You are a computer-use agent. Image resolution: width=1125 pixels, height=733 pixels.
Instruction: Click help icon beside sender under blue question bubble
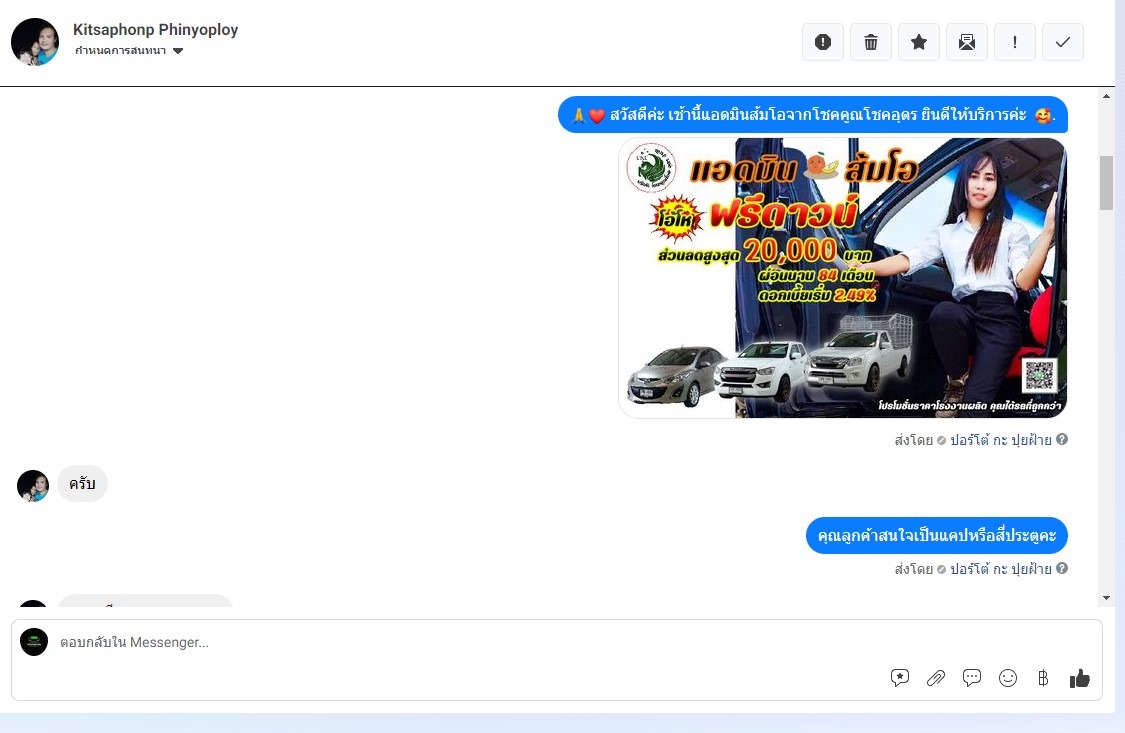[x=1062, y=568]
